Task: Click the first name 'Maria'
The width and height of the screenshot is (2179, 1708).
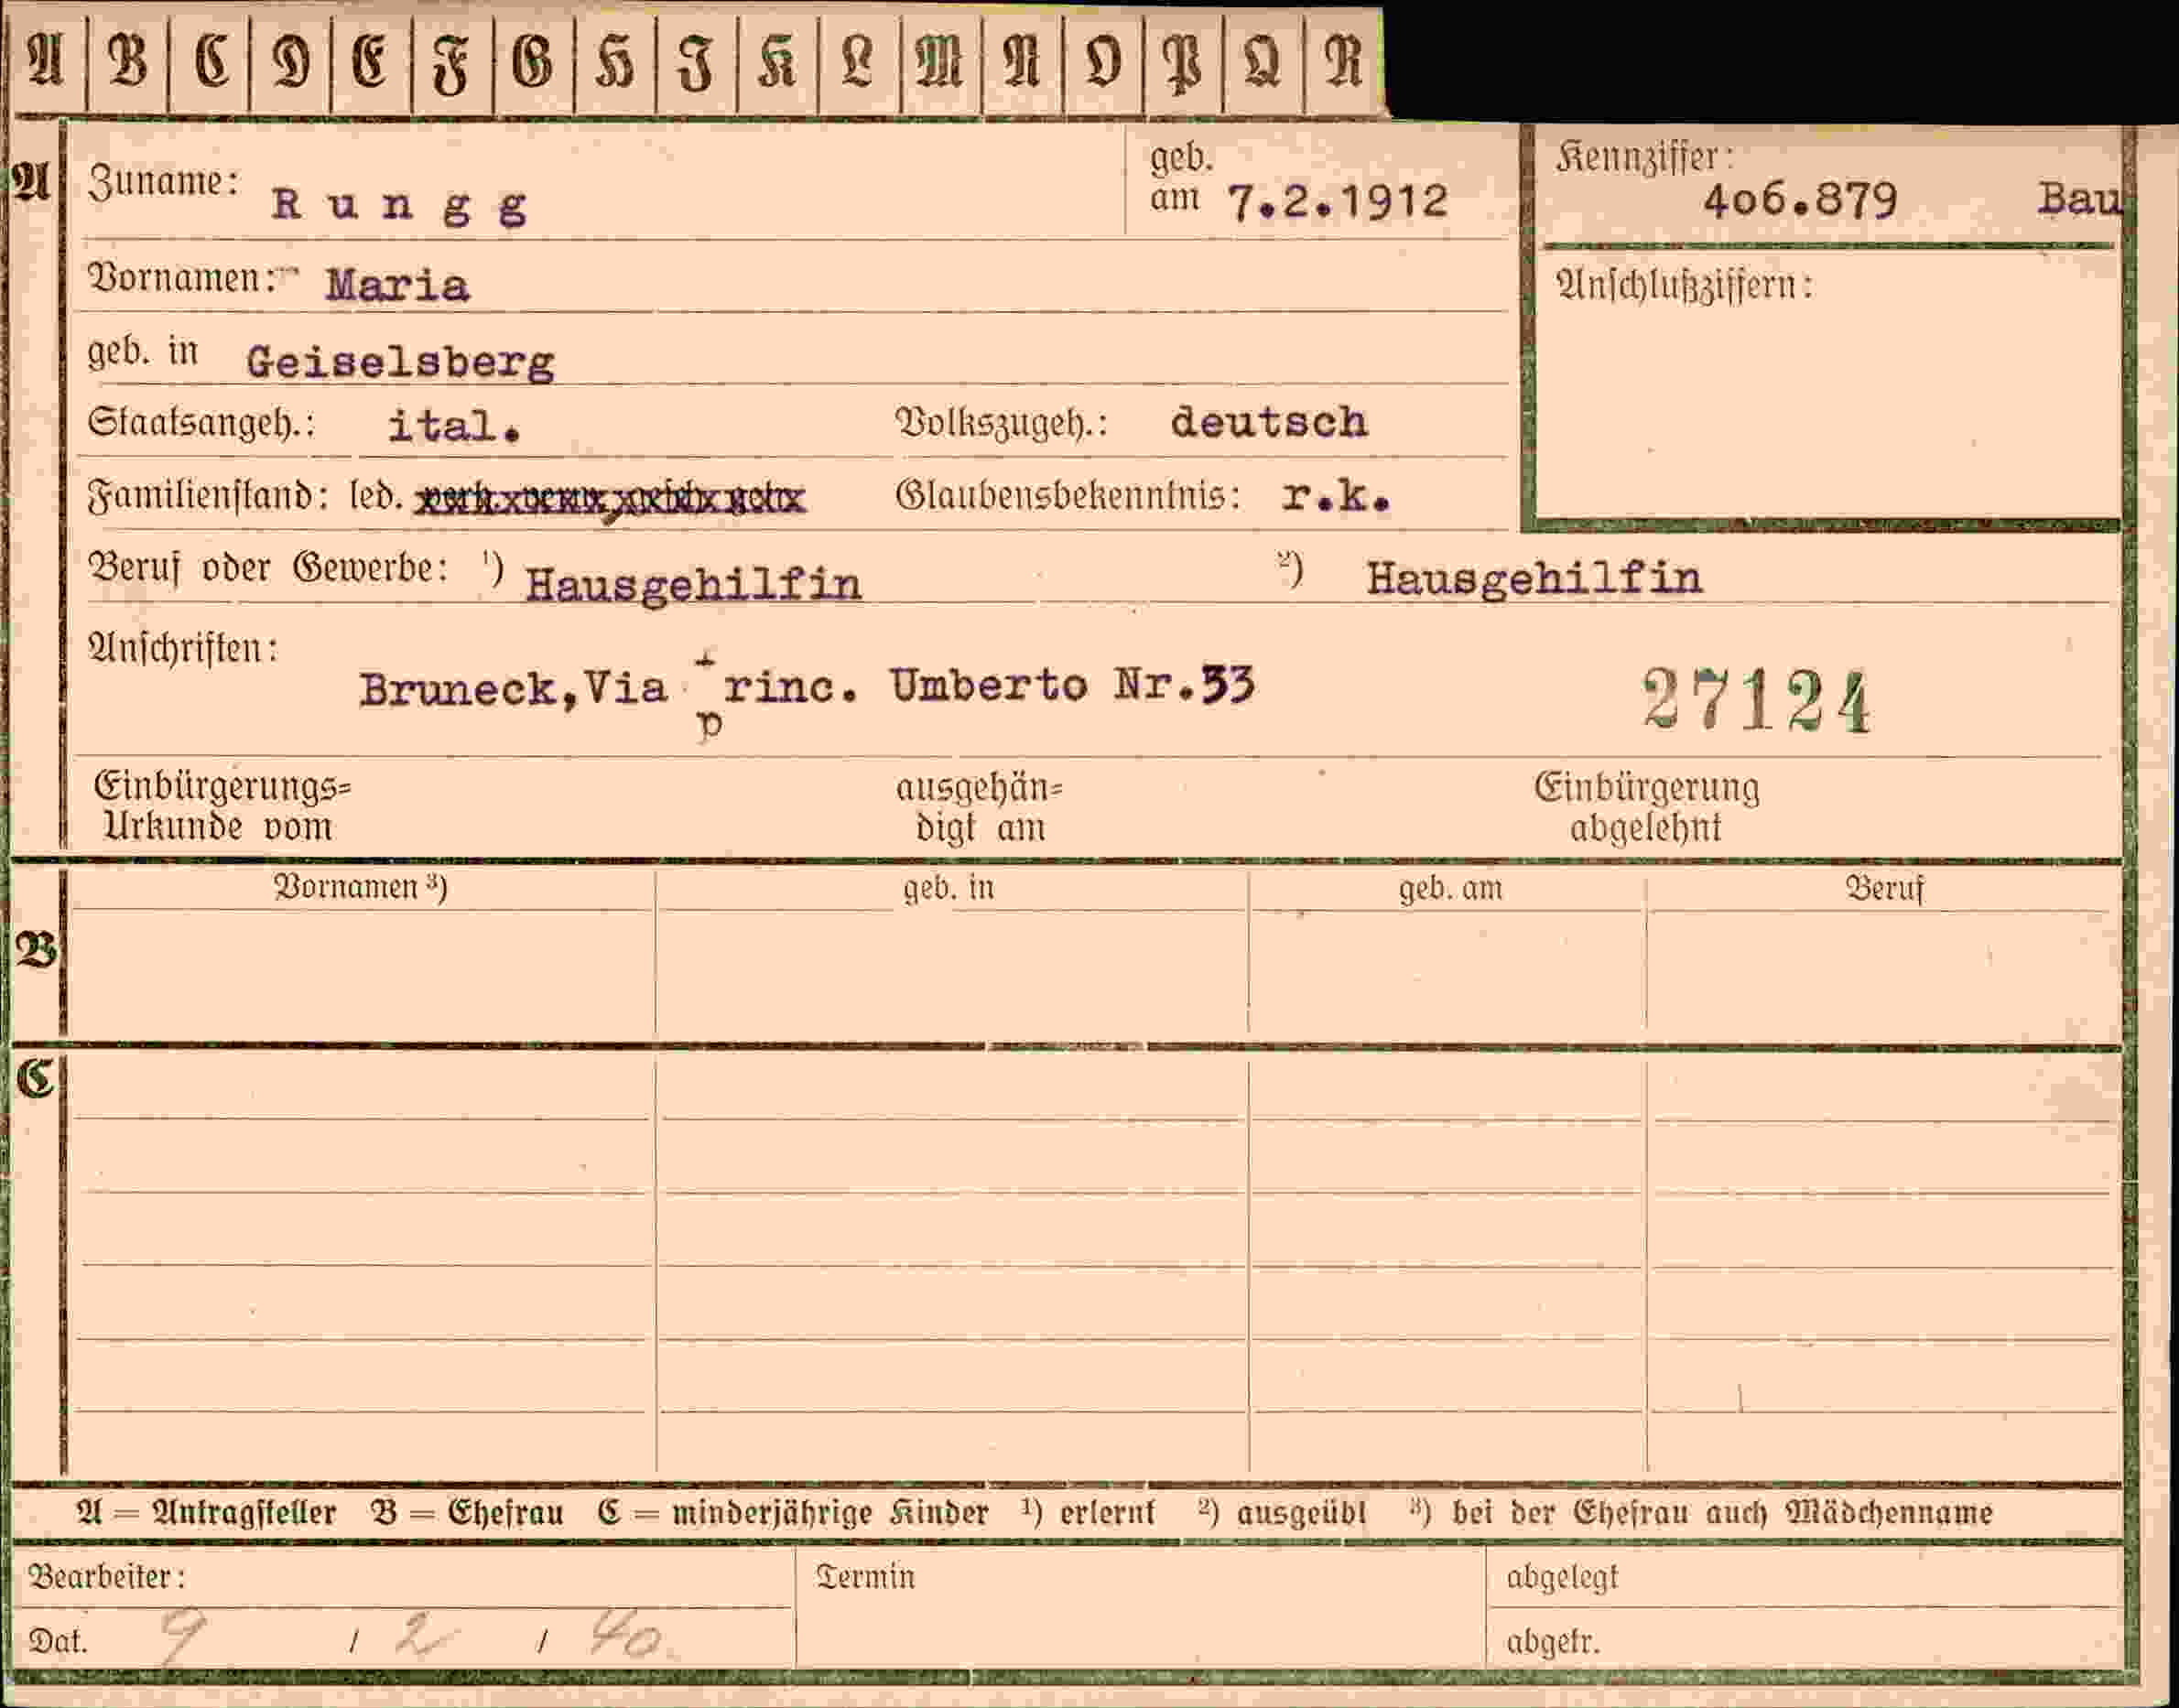Action: (x=397, y=286)
